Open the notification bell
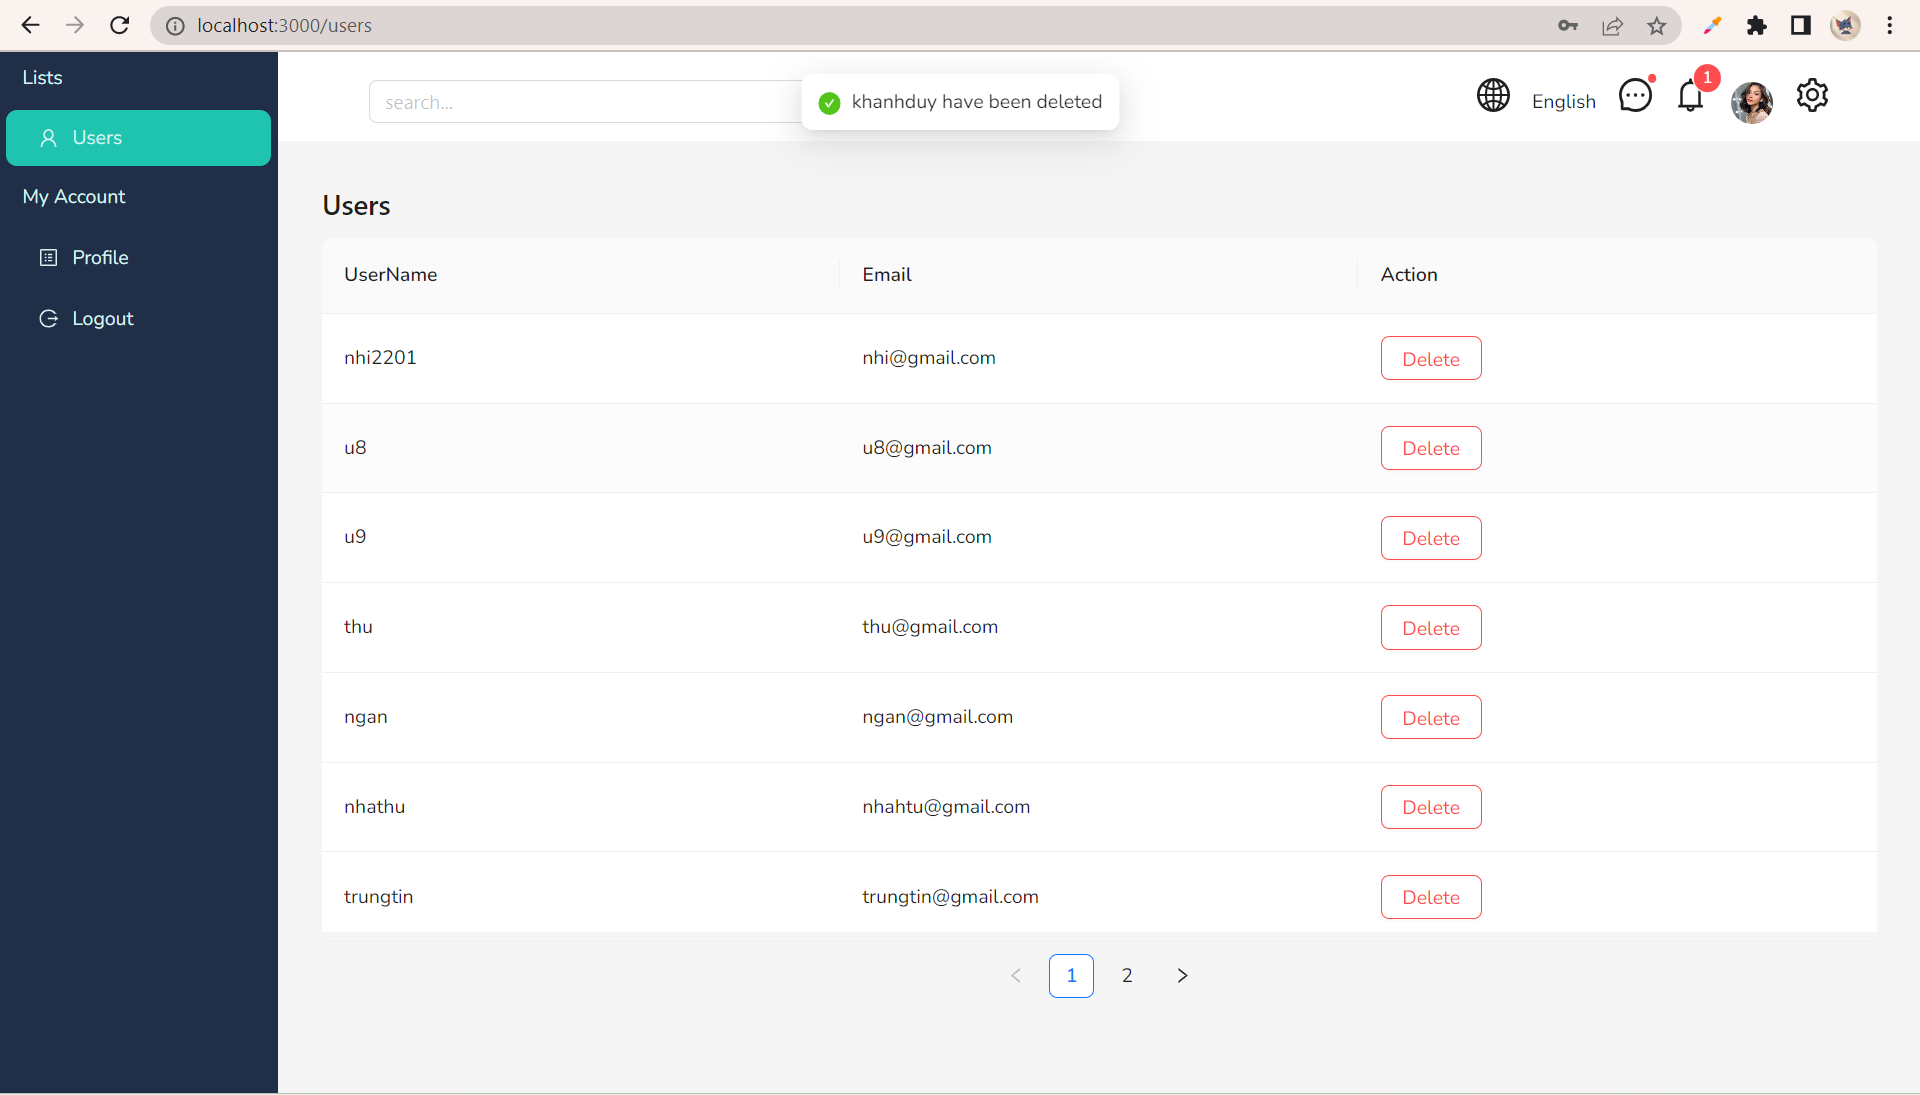 pos(1690,97)
